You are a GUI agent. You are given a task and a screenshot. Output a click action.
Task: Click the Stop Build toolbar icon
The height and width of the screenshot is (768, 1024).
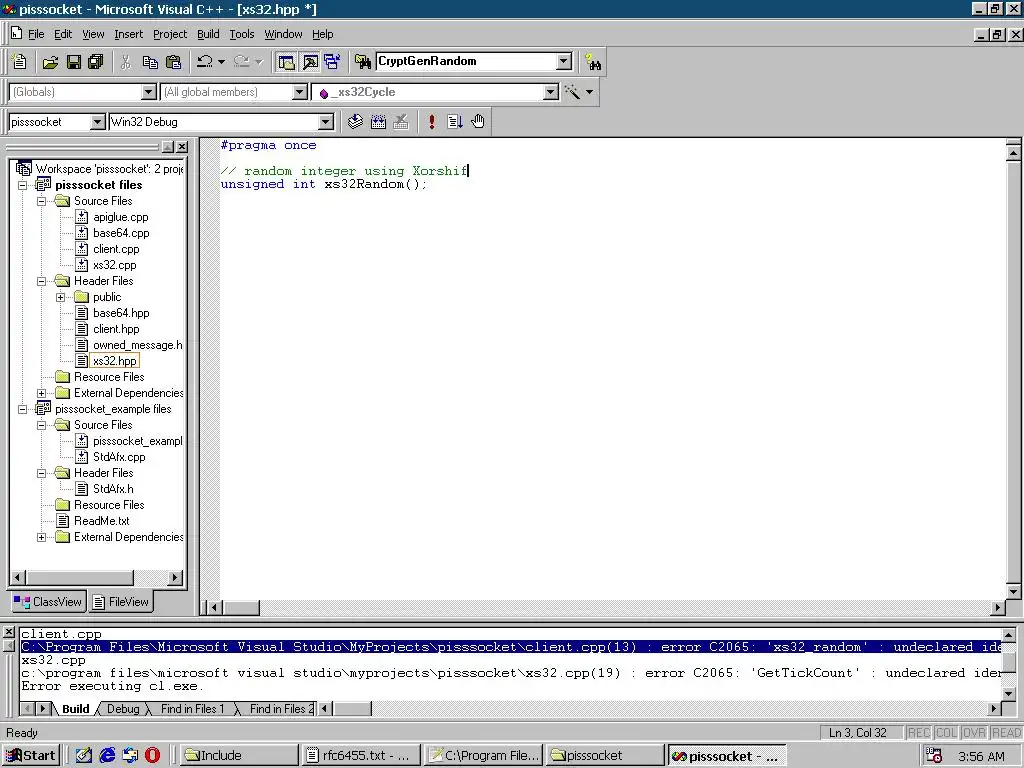coord(401,121)
